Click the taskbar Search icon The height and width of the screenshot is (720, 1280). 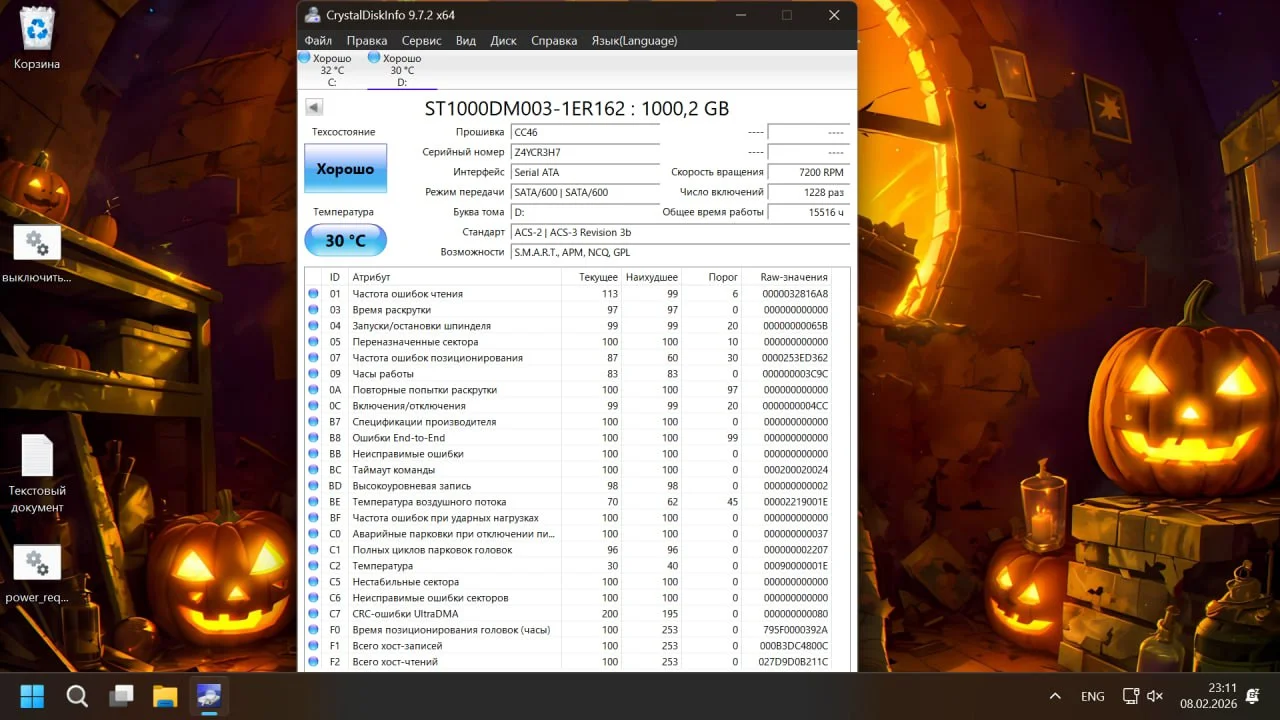click(77, 696)
